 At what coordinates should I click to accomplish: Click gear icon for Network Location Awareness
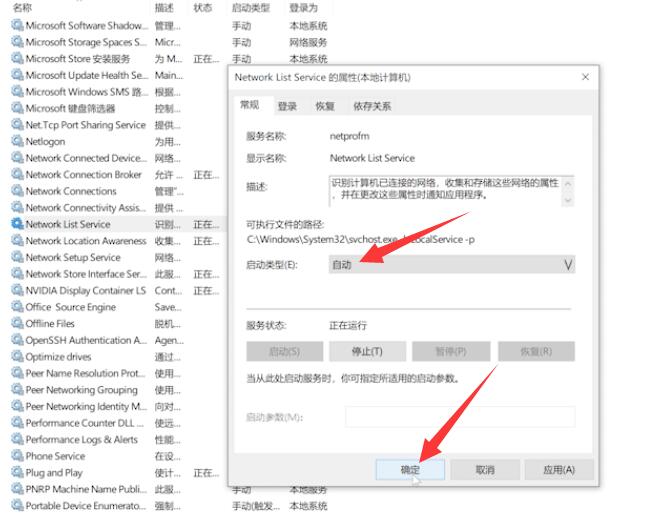[x=17, y=241]
